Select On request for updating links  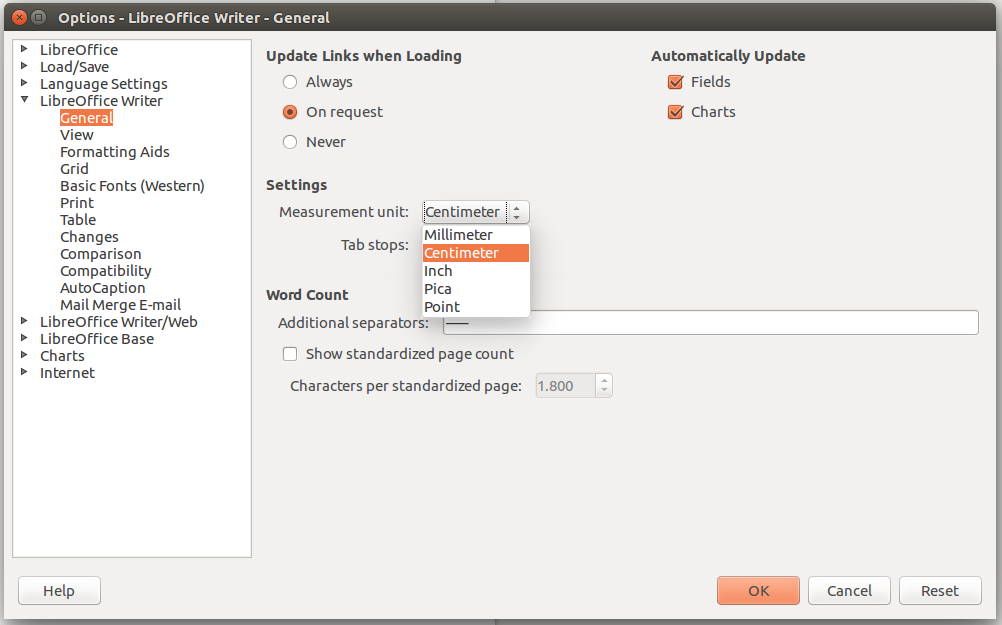click(x=290, y=112)
